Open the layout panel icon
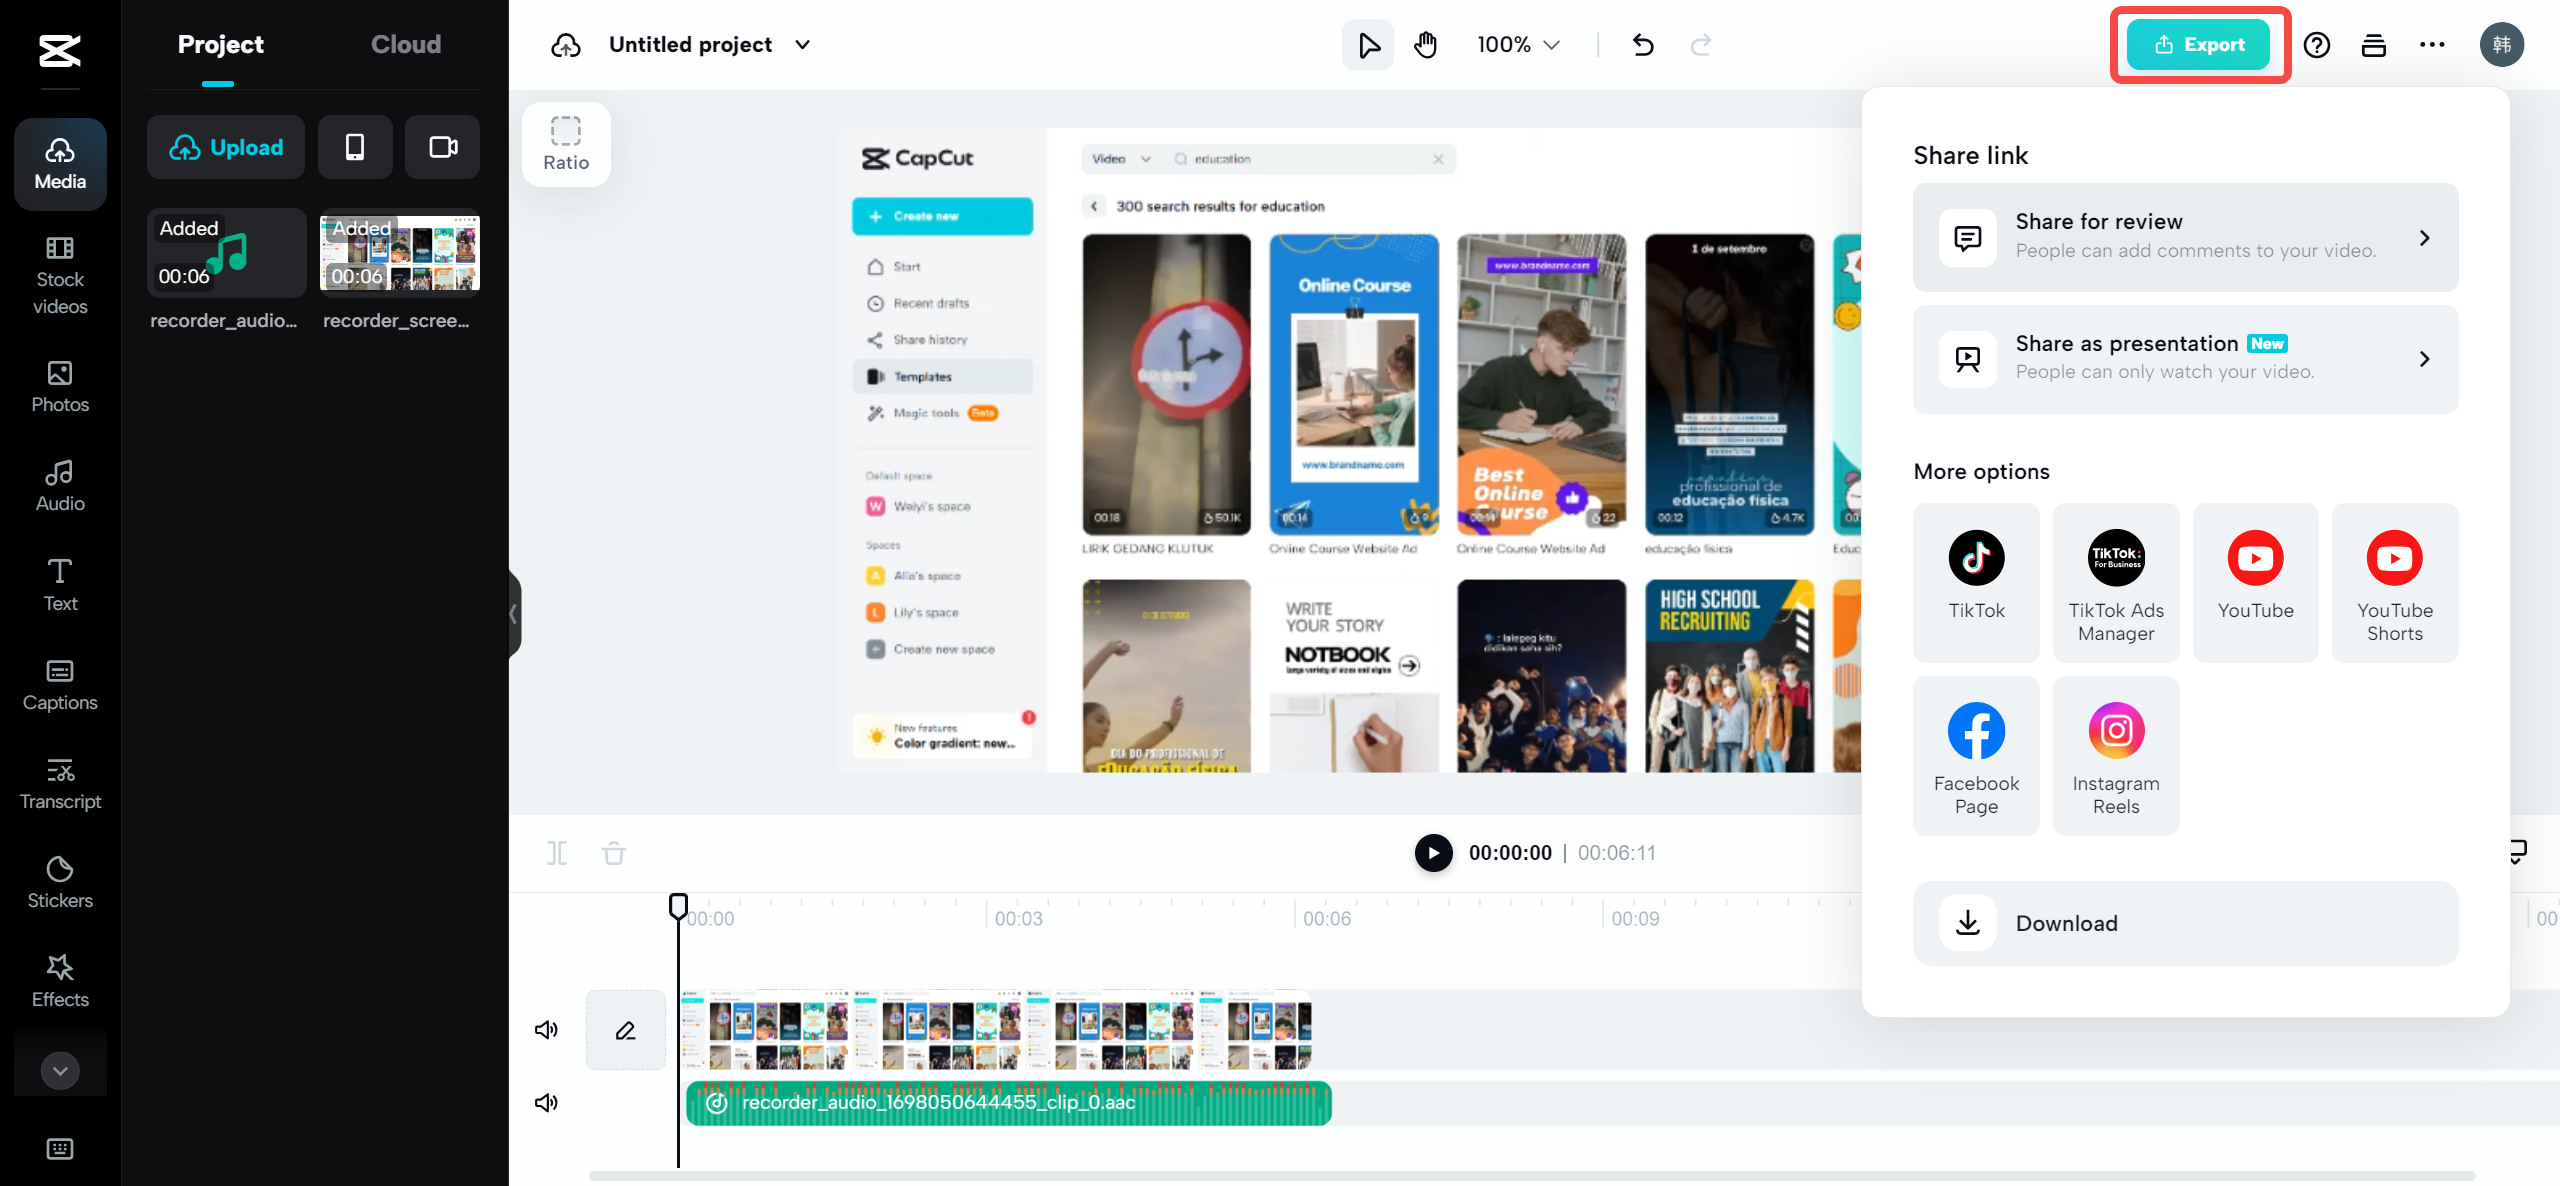This screenshot has width=2560, height=1186. (2374, 45)
